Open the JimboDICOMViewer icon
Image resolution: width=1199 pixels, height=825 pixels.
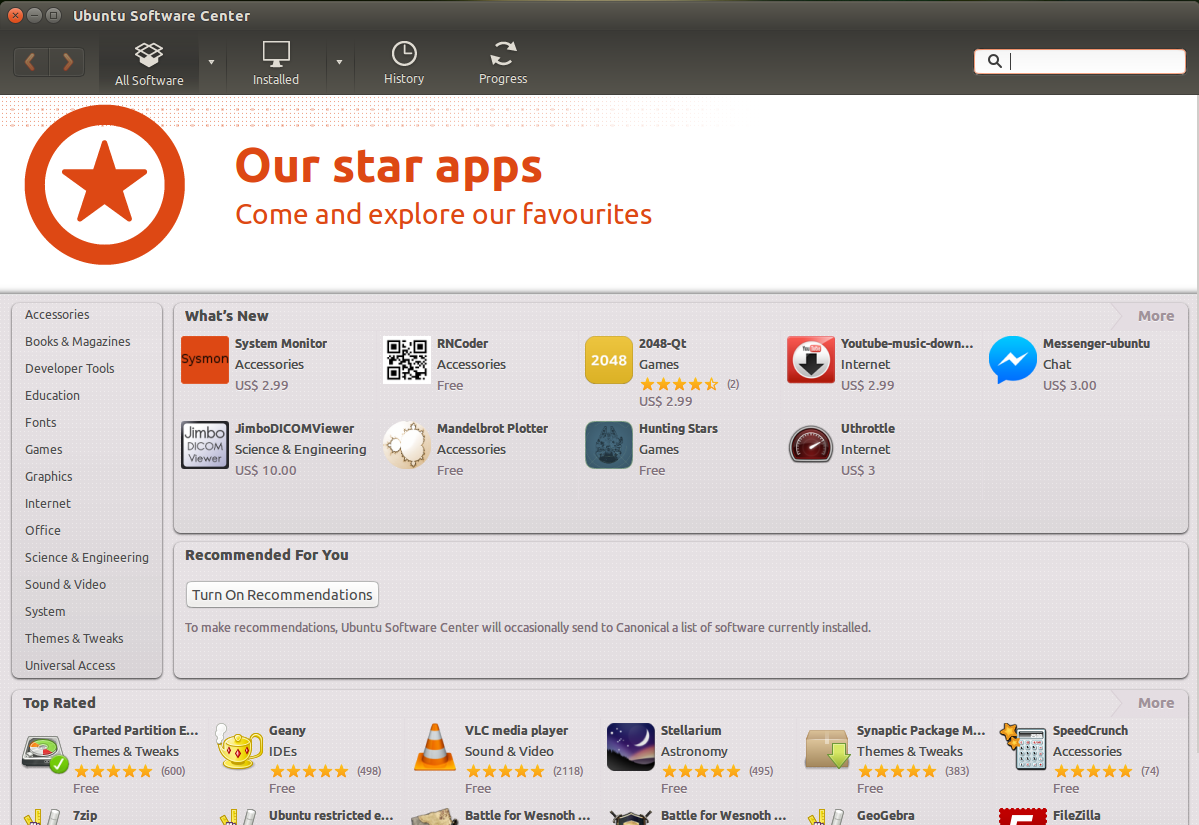(205, 444)
